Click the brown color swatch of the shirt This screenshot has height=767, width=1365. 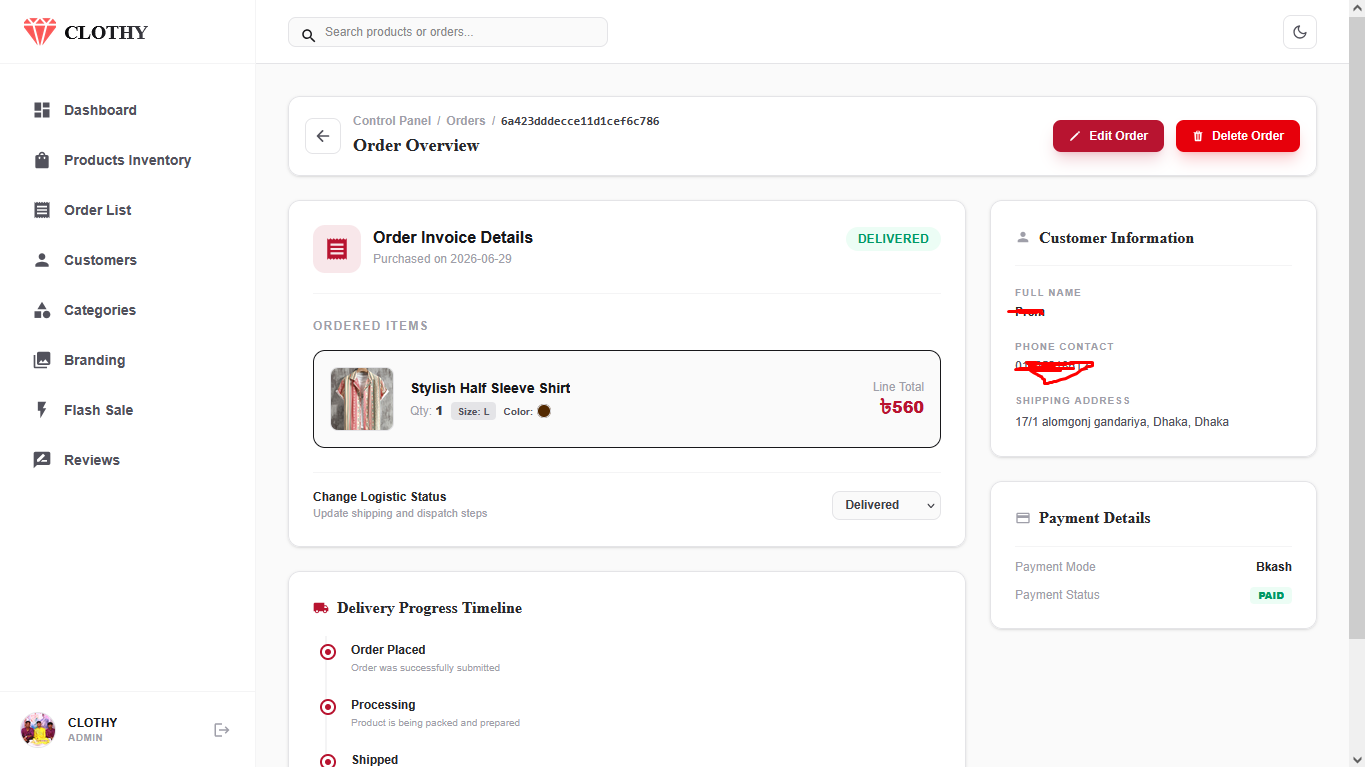click(544, 411)
